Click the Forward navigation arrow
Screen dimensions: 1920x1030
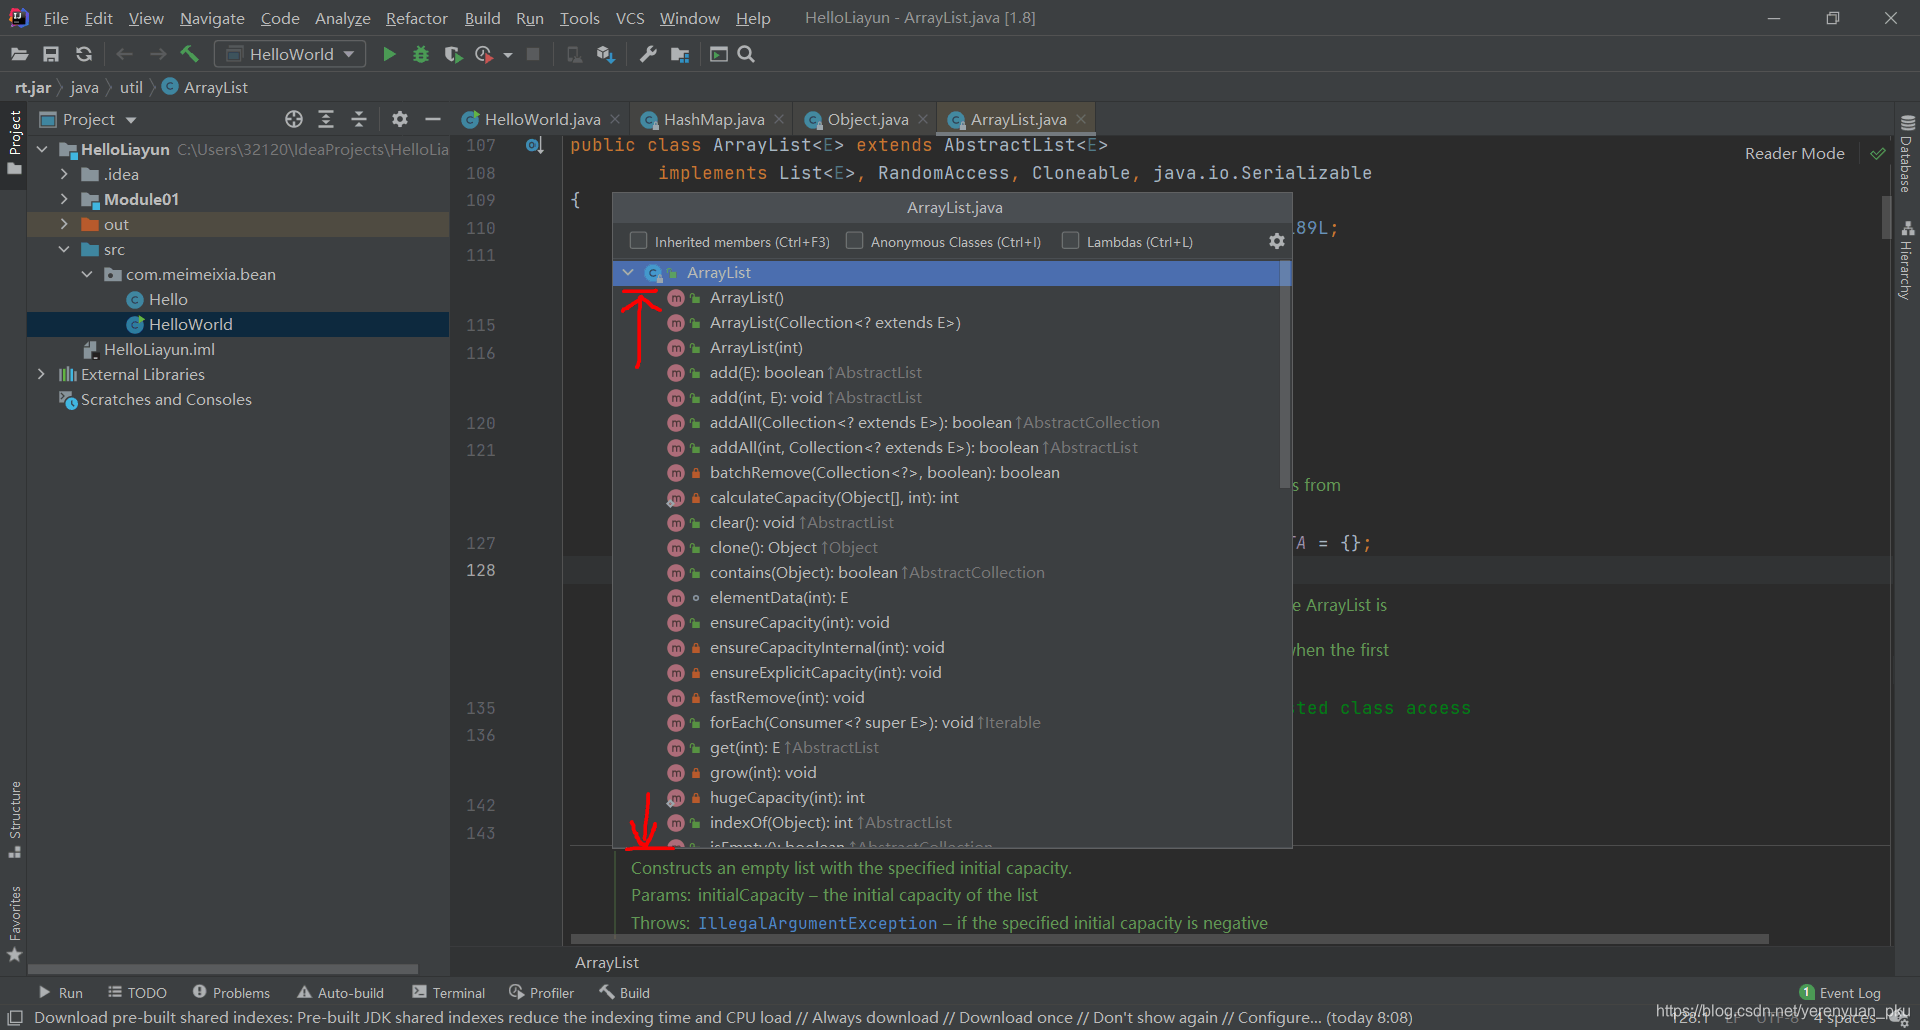(x=157, y=54)
